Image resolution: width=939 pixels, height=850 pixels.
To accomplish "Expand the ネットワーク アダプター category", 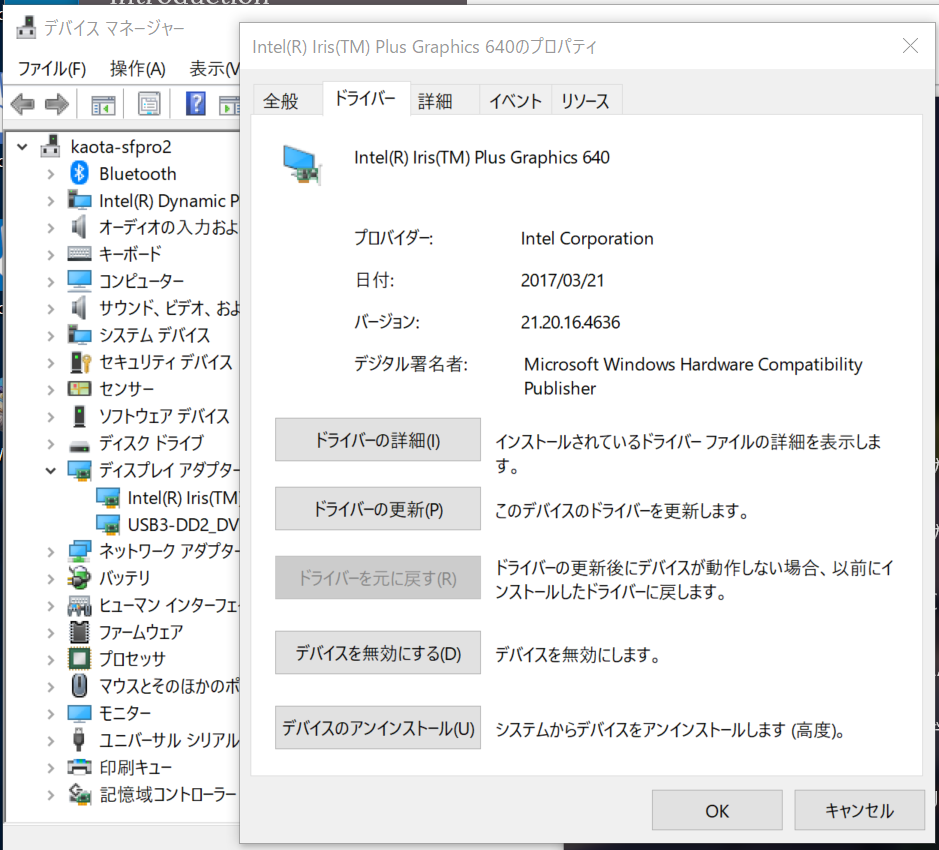I will [x=51, y=551].
